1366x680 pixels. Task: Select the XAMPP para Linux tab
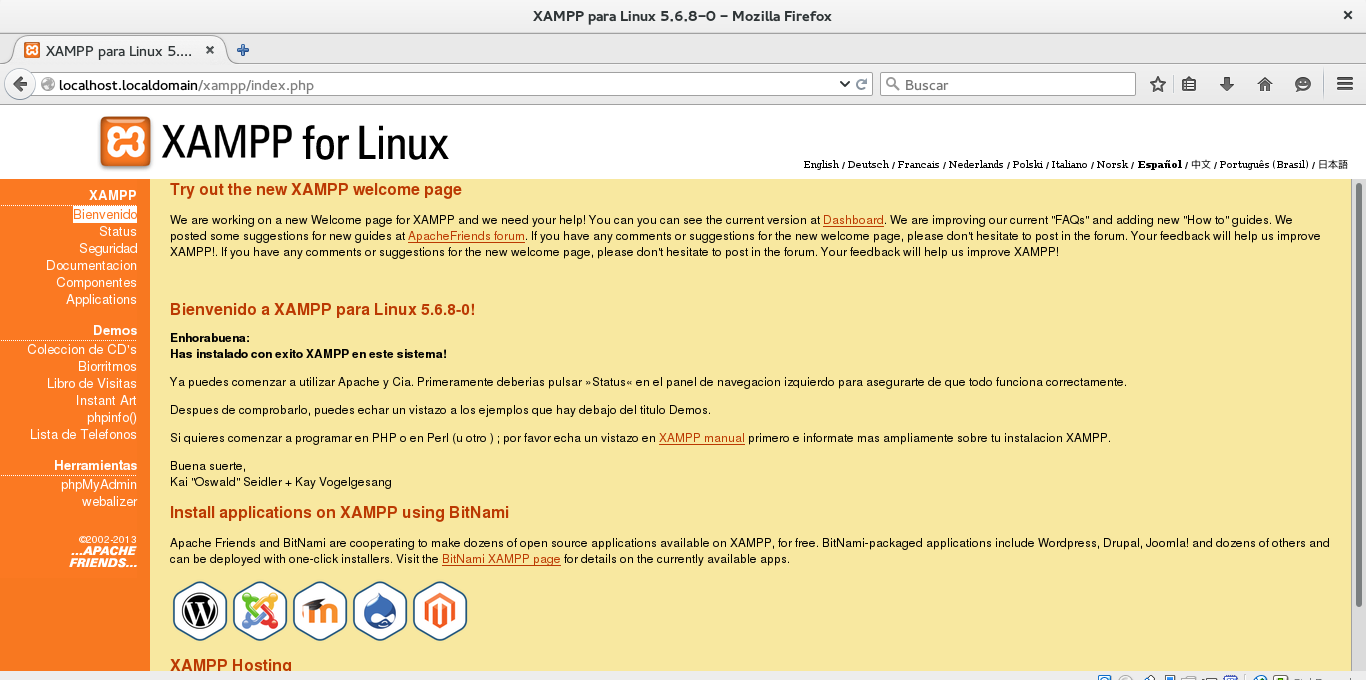[x=120, y=50]
